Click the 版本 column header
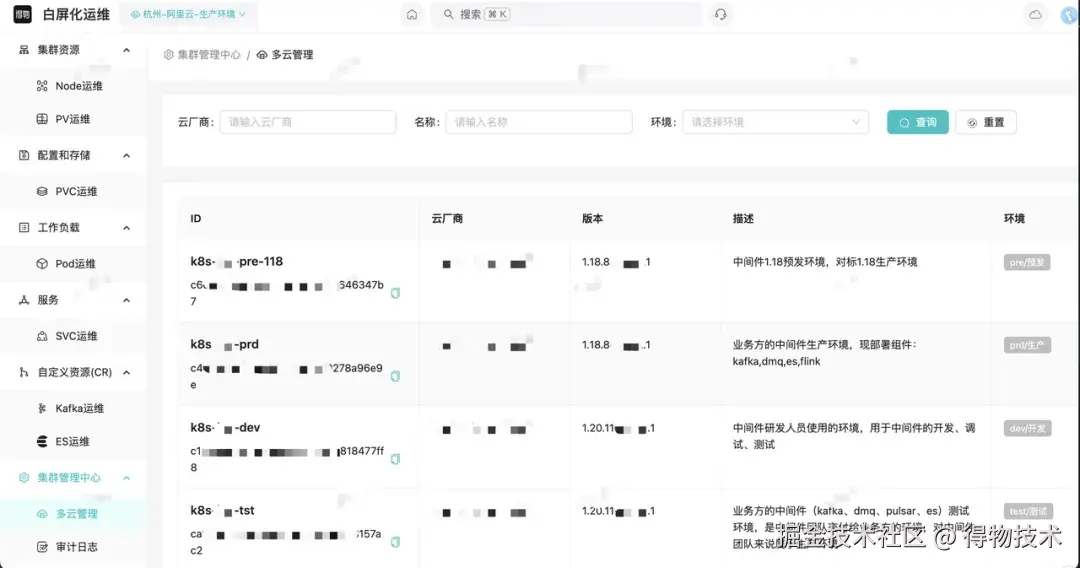The image size is (1080, 568). 592,218
